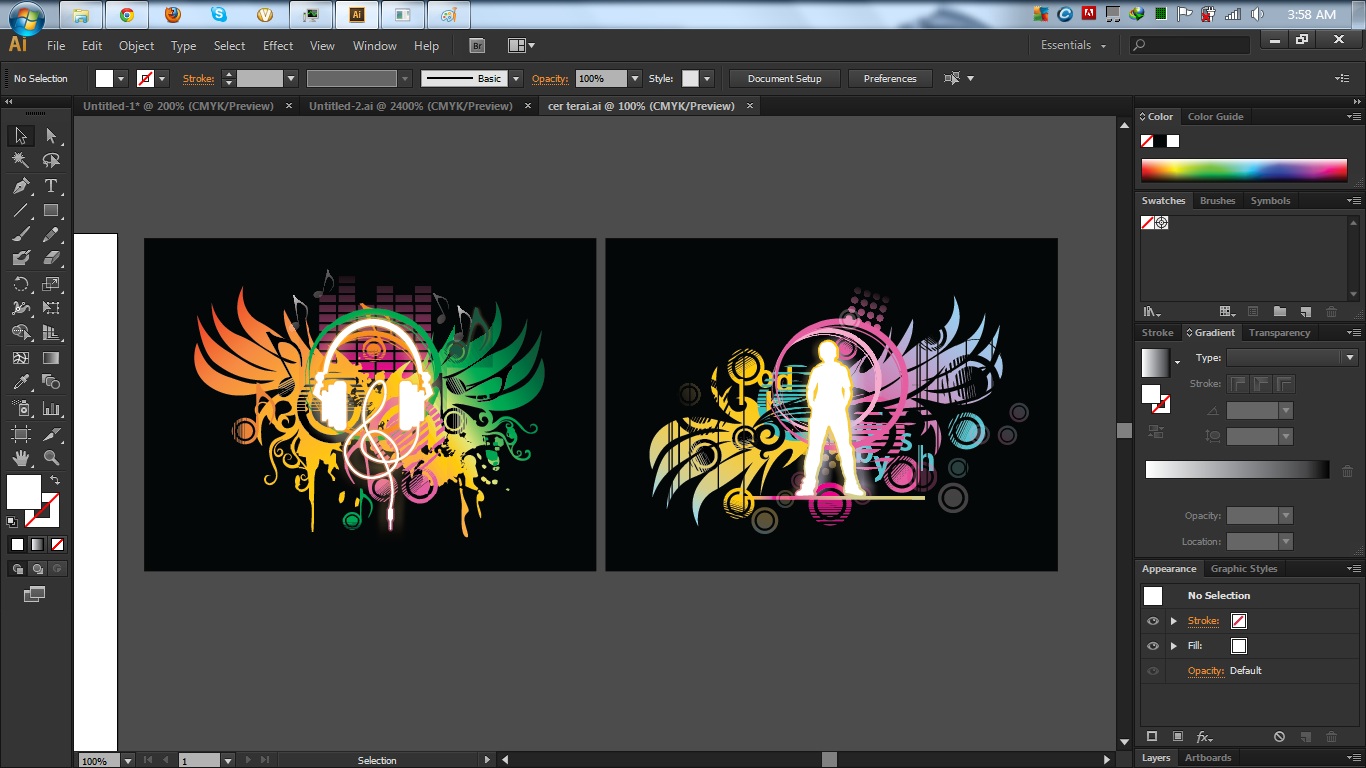Image resolution: width=1366 pixels, height=768 pixels.
Task: Select the Free Transform tool
Action: pos(51,308)
